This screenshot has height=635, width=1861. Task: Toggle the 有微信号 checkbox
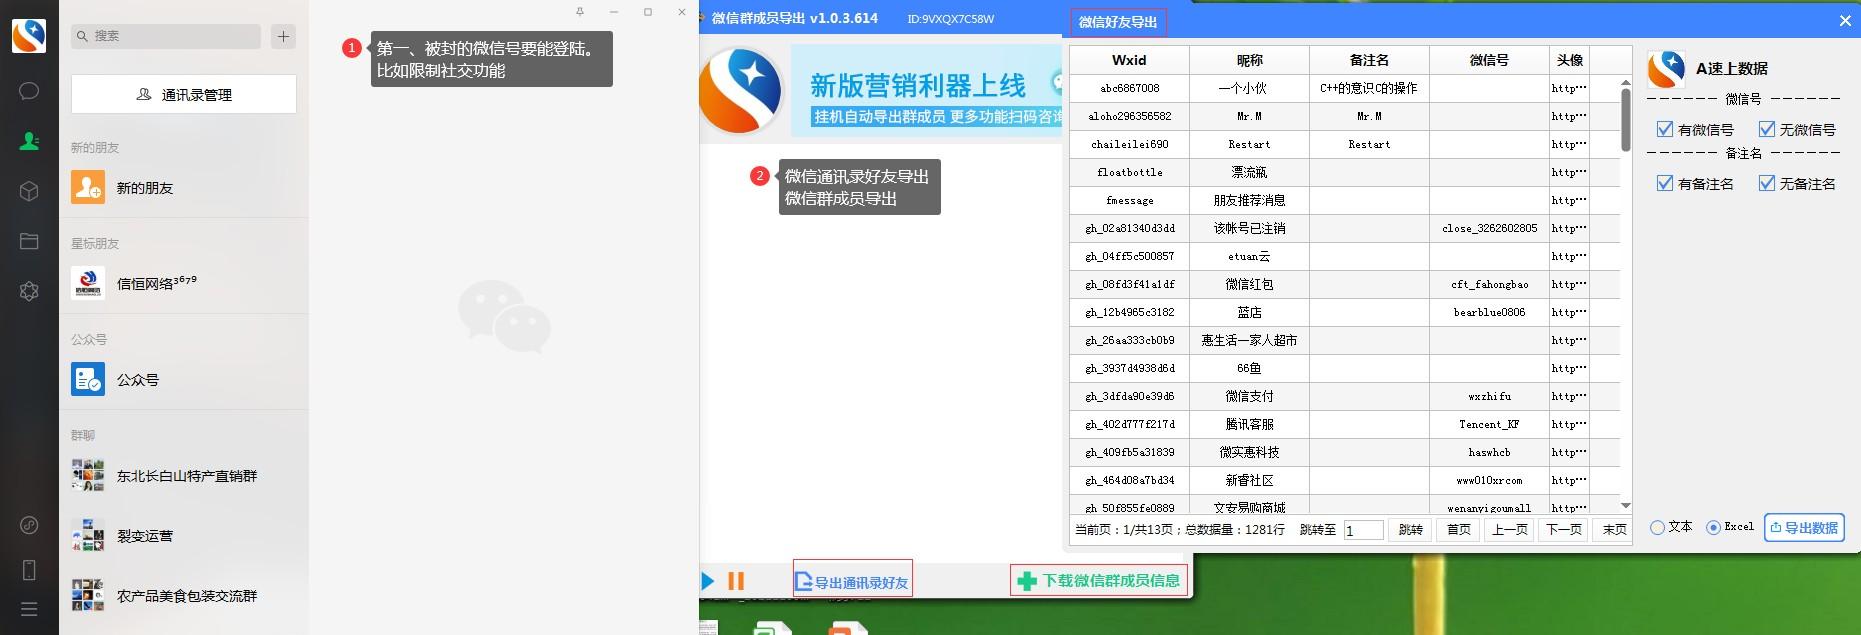click(1665, 129)
